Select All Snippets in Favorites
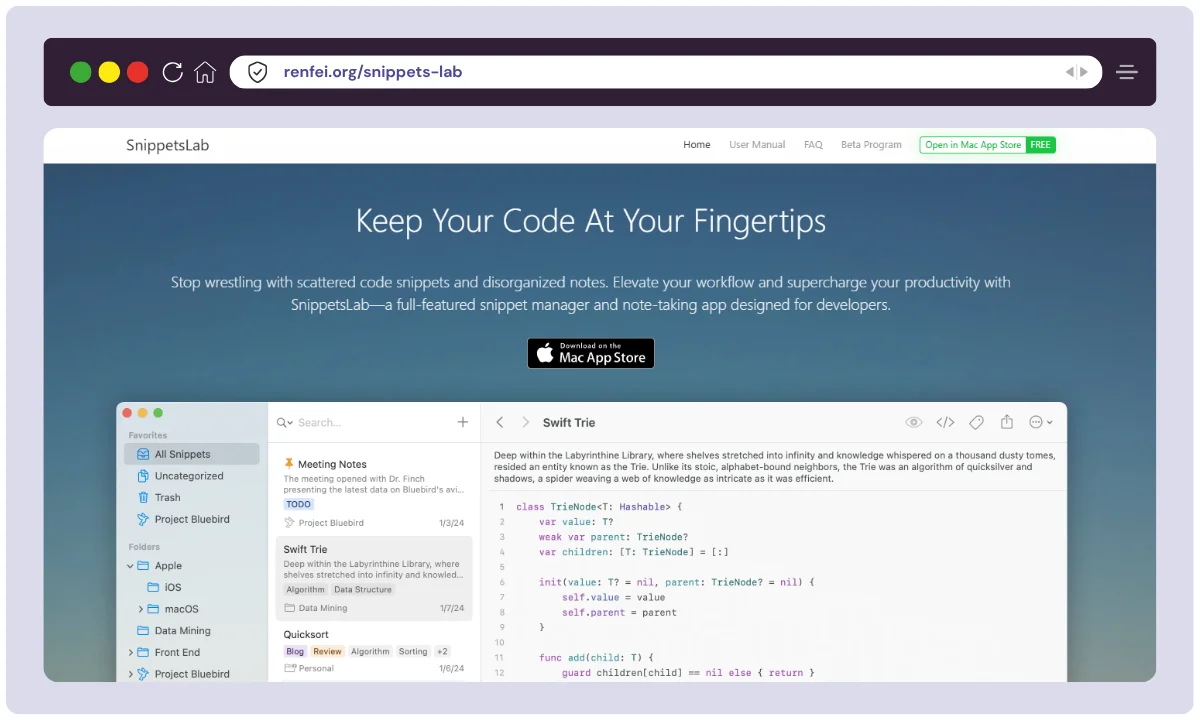 (192, 454)
